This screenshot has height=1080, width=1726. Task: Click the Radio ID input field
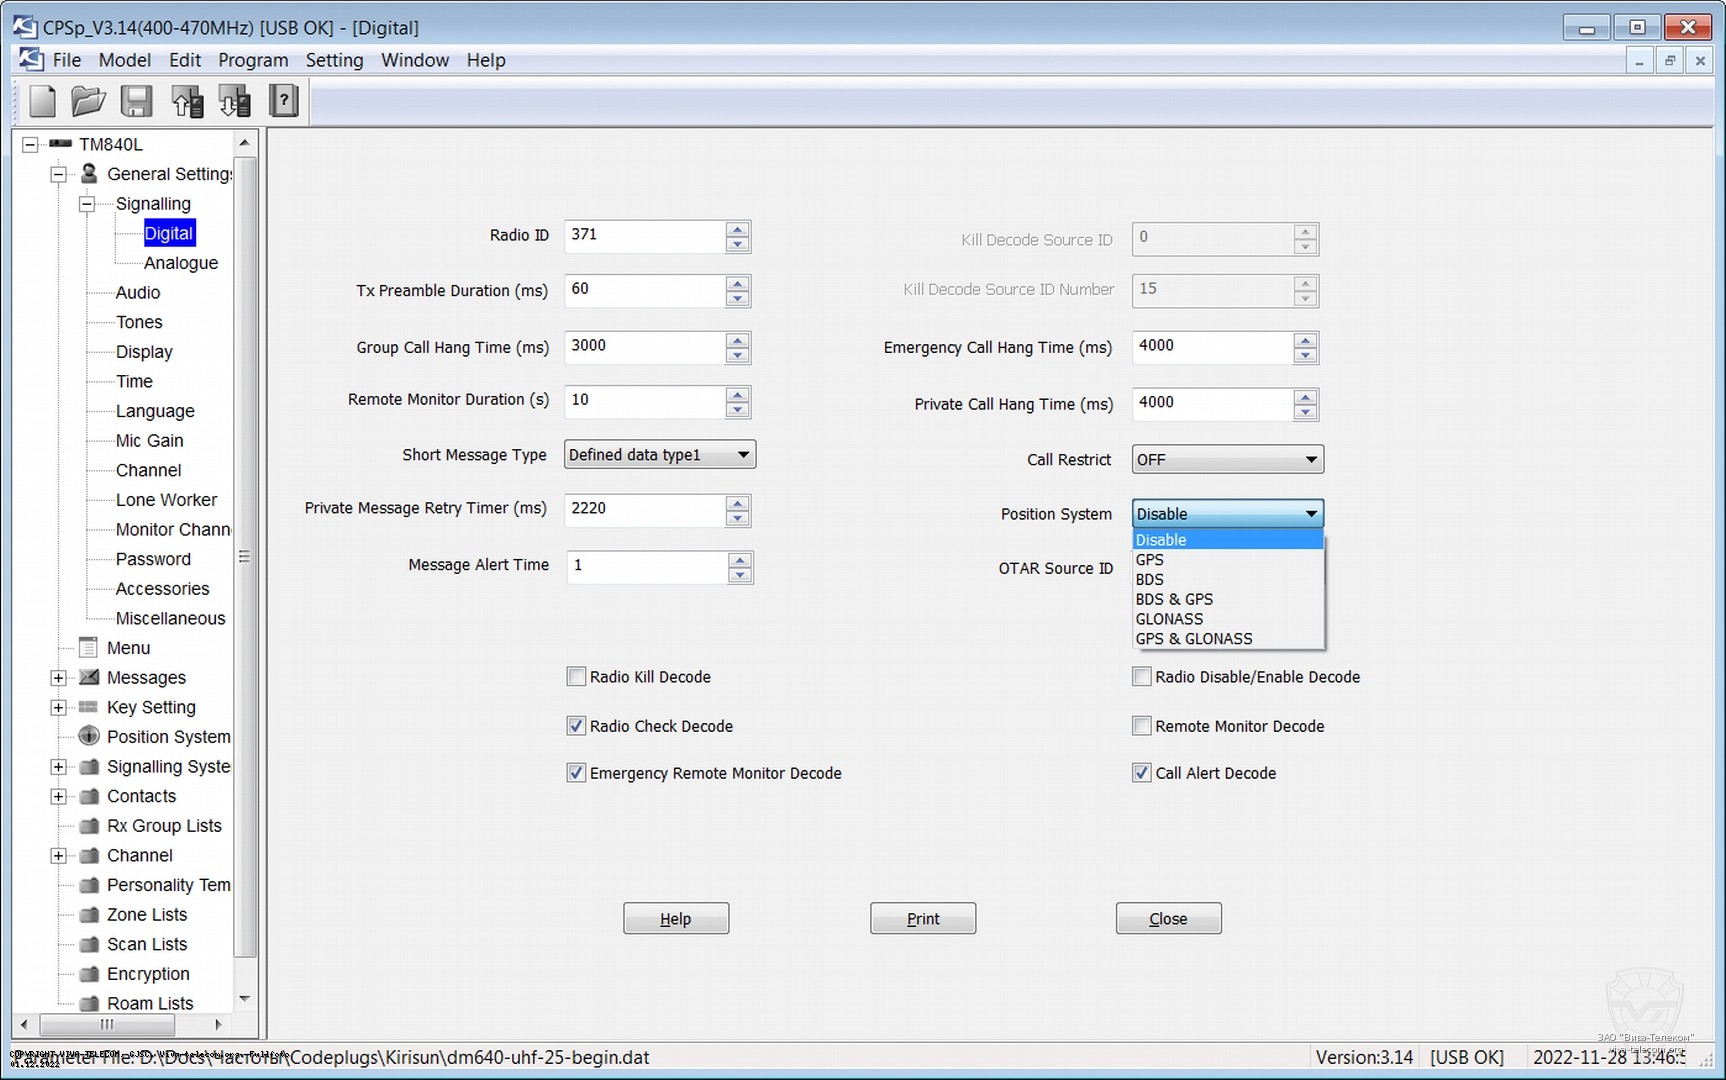click(645, 236)
